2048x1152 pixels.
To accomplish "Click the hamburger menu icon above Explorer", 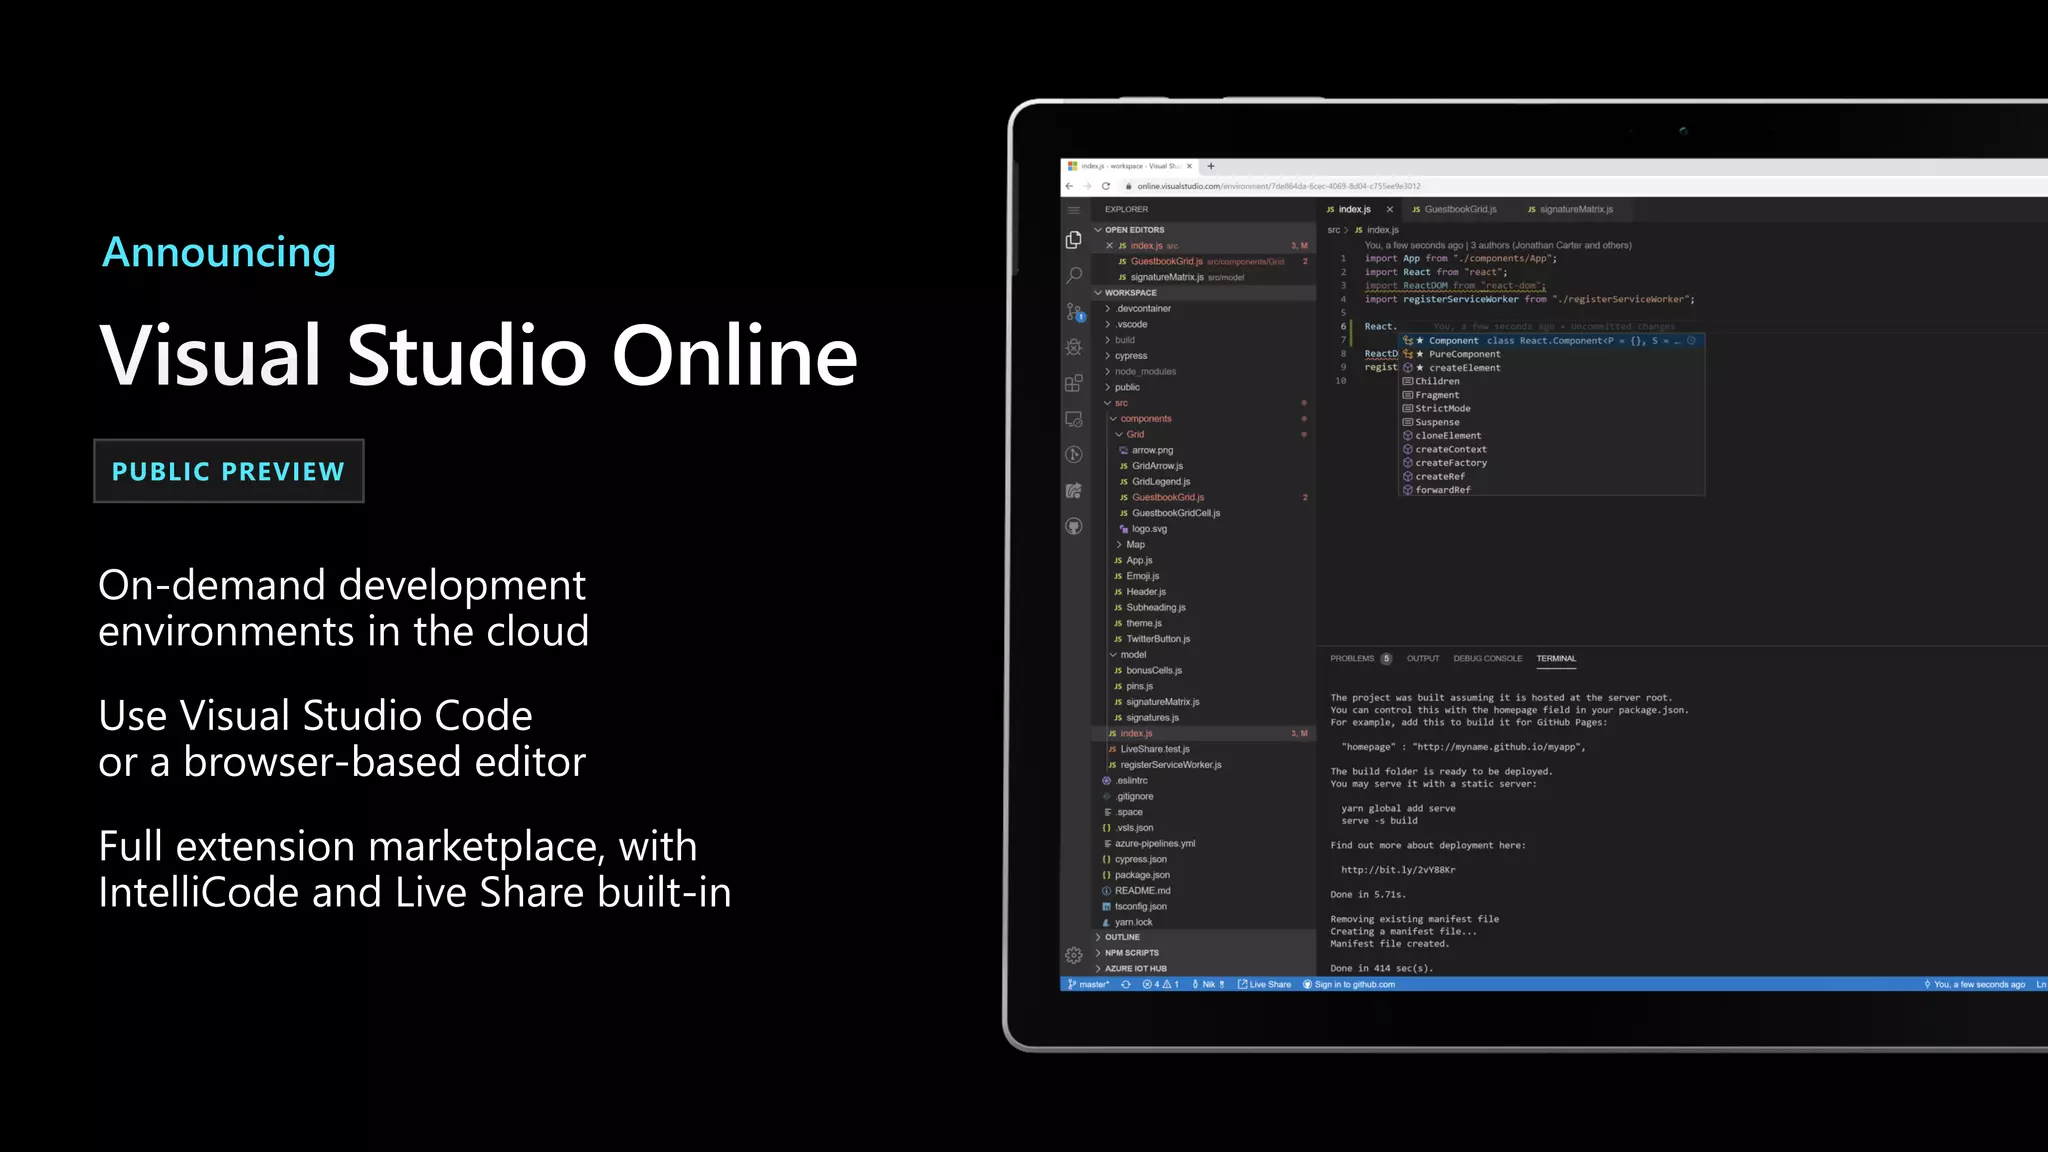I will [1074, 210].
